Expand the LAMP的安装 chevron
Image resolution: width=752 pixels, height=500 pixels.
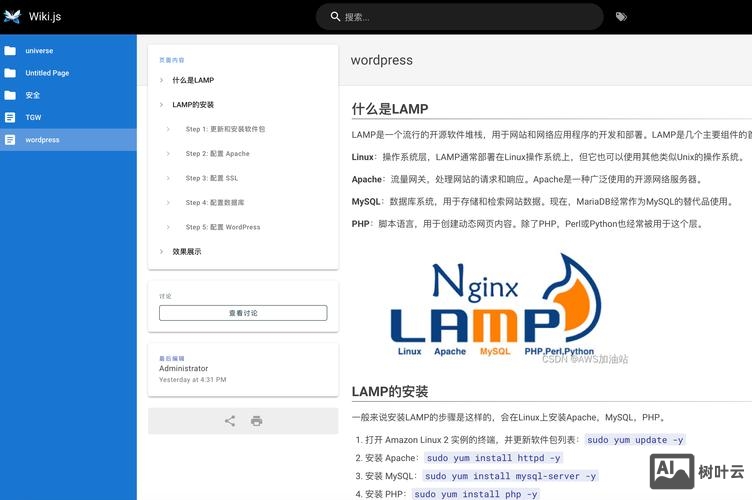(162, 105)
